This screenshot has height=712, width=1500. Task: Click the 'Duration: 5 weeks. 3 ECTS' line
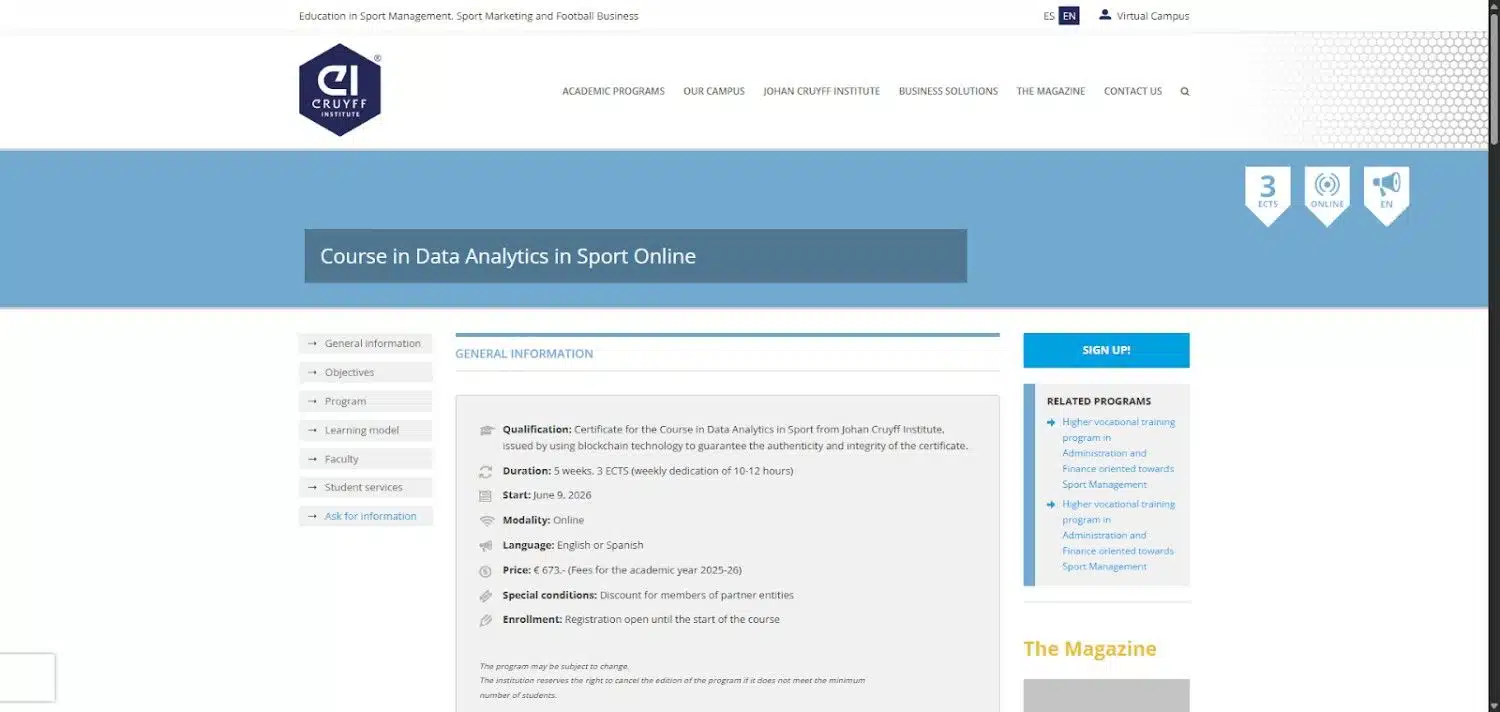click(648, 471)
